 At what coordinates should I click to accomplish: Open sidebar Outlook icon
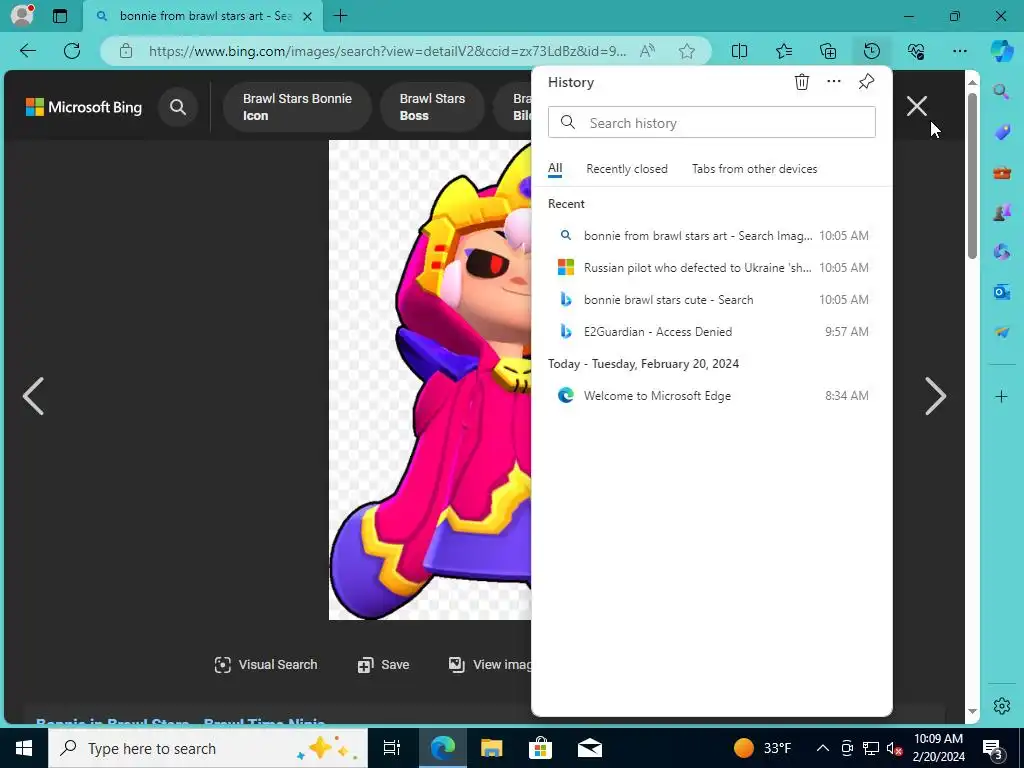pos(1002,292)
